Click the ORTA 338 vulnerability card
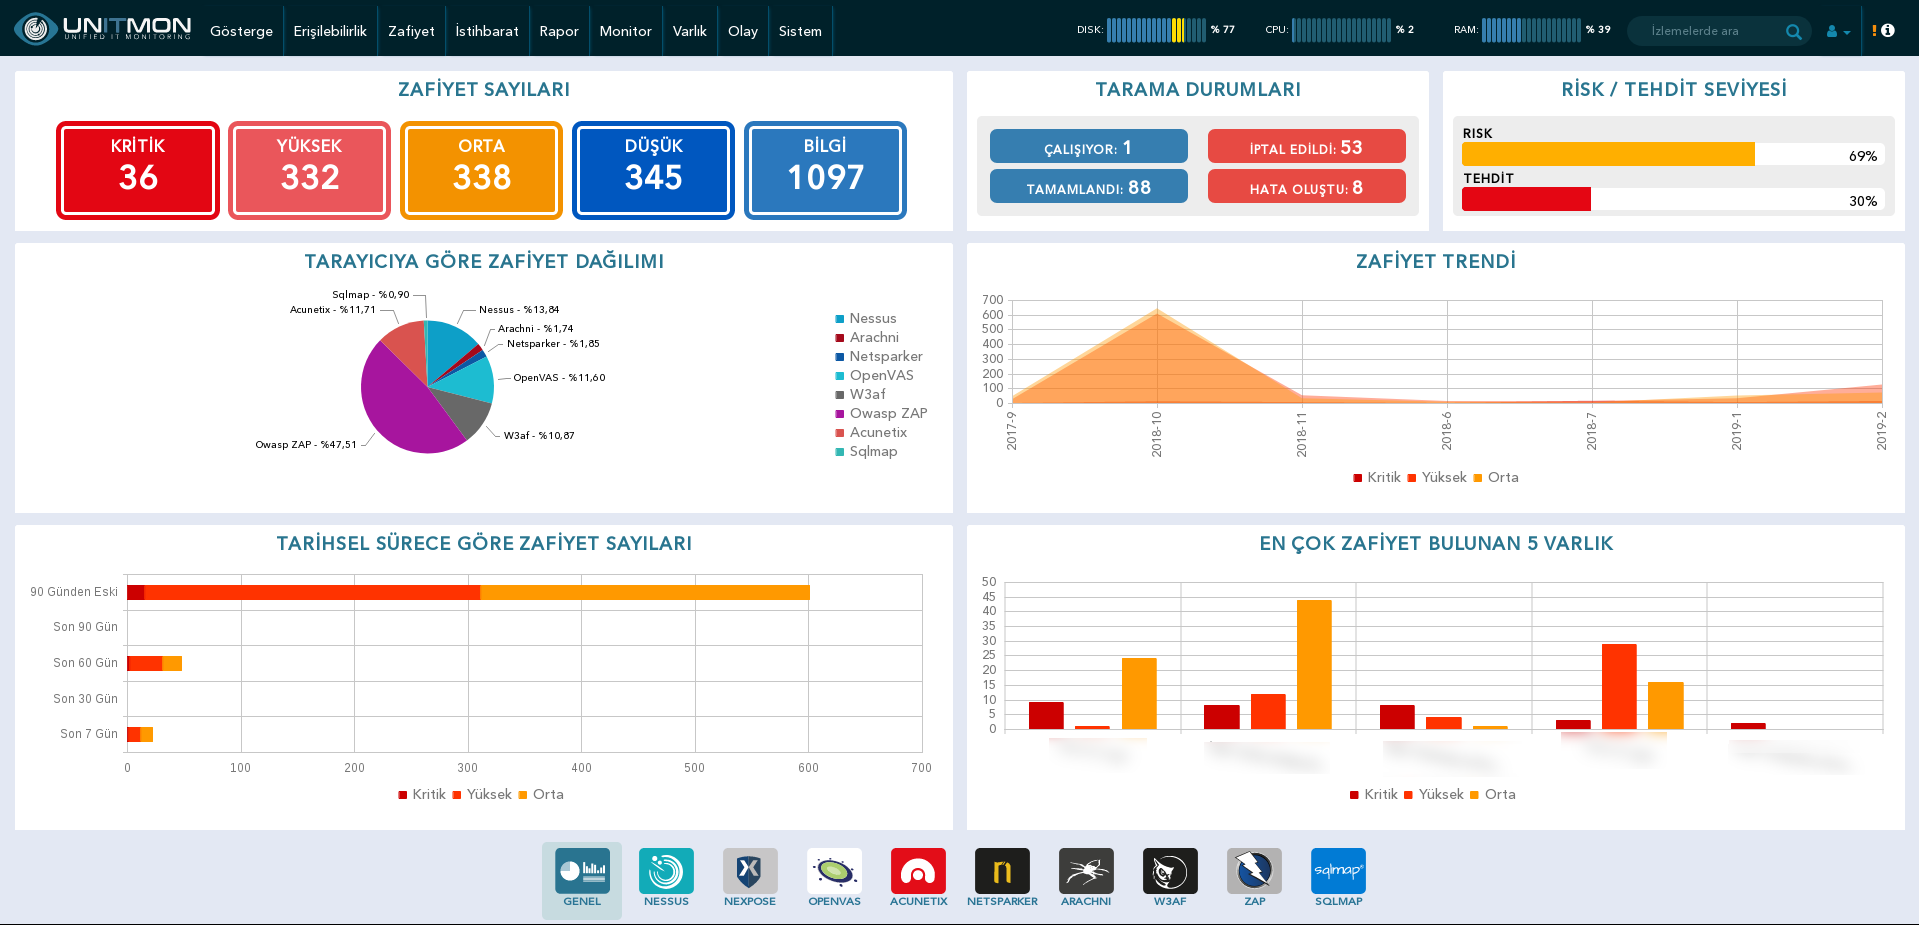The height and width of the screenshot is (925, 1919). point(482,170)
